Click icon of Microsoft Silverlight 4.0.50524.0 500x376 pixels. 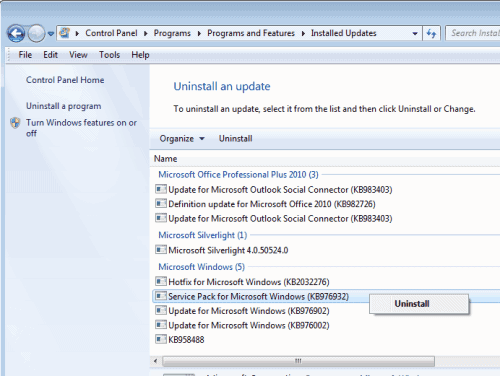point(161,250)
